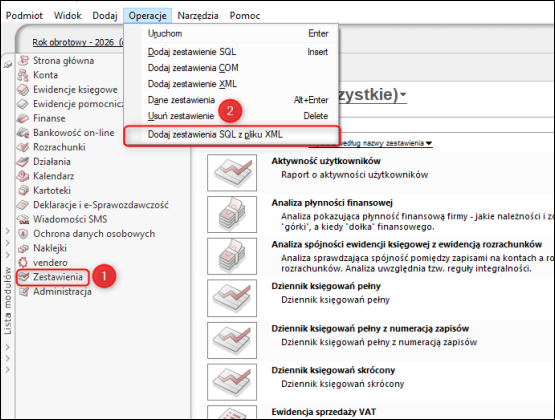This screenshot has height=420, width=555.
Task: Choose Dodaj zestawienia COM menu entry
Action: point(232,68)
